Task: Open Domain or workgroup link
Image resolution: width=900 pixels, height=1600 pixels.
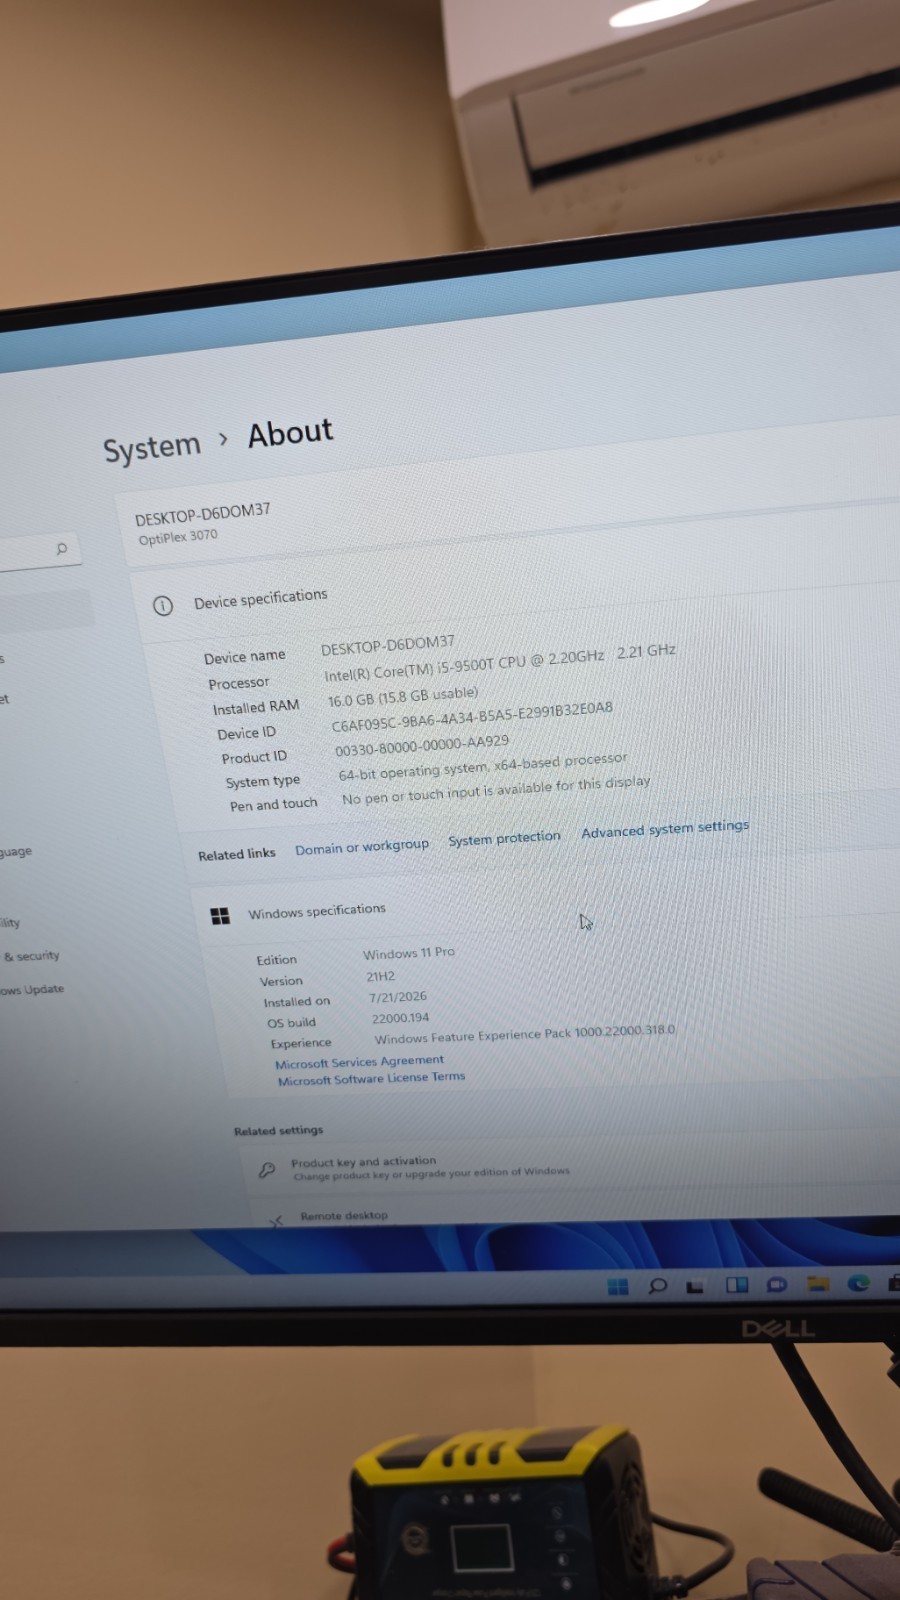Action: point(362,847)
